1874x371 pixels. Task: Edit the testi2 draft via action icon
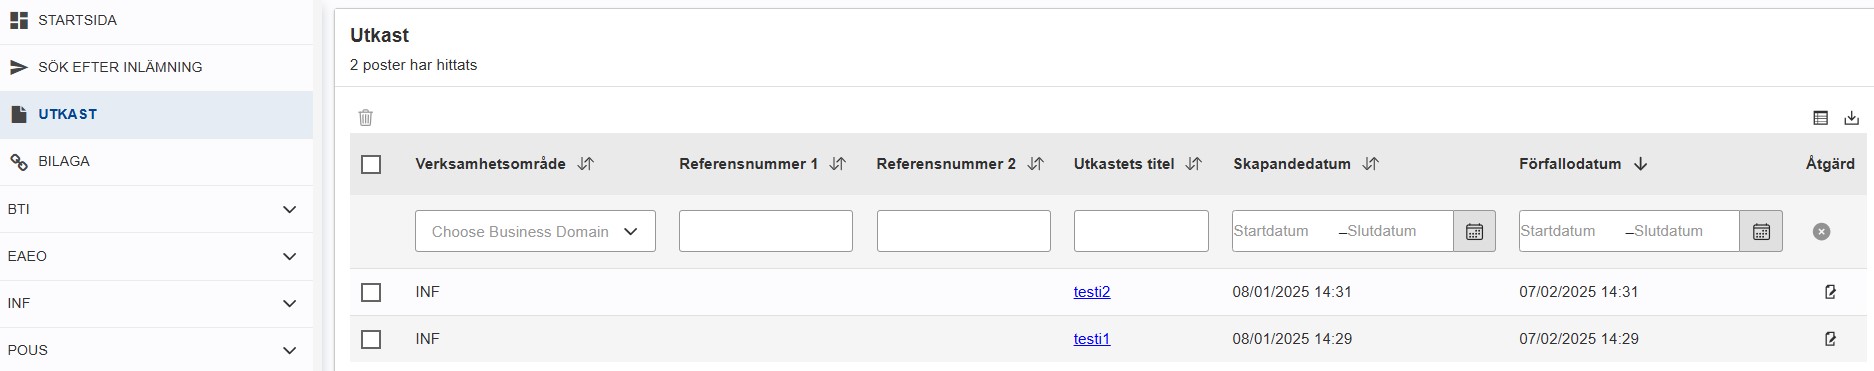coord(1830,292)
